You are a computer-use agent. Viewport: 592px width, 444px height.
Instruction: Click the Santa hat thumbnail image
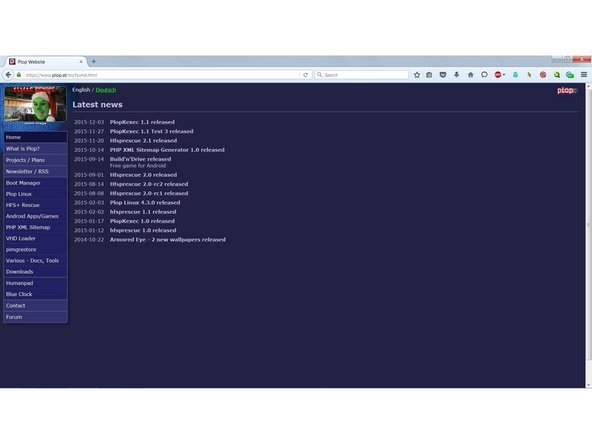click(35, 105)
